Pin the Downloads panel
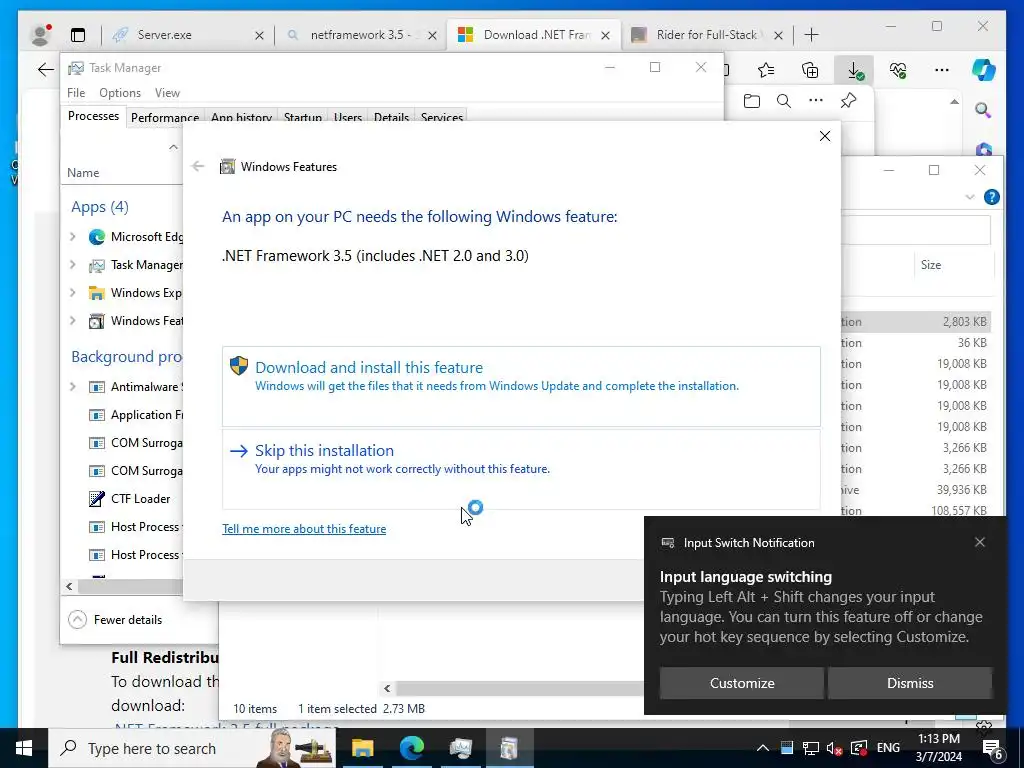This screenshot has width=1024, height=768. click(848, 101)
